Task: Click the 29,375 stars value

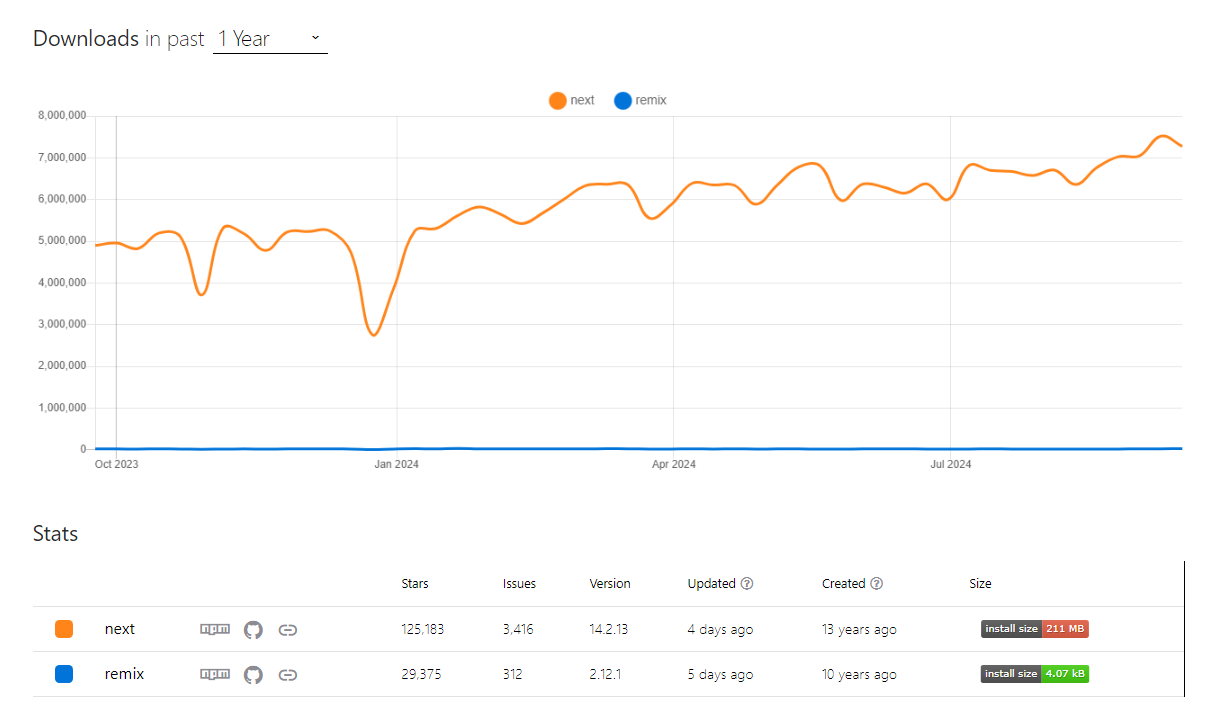Action: tap(420, 675)
